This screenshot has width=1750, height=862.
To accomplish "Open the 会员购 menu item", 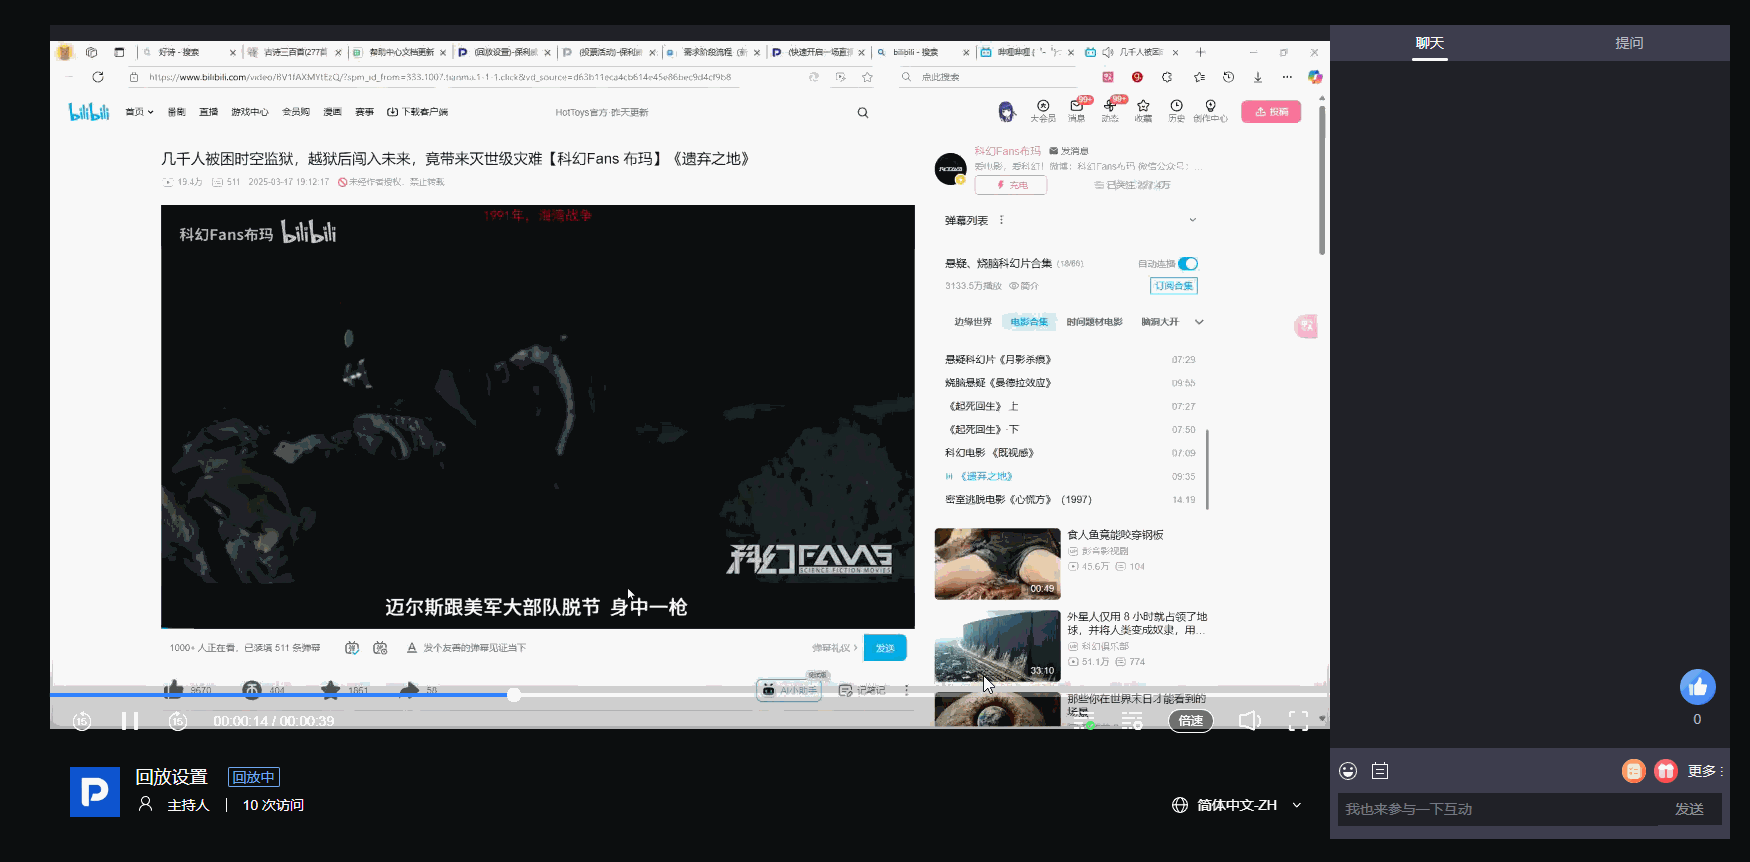I will [x=296, y=112].
